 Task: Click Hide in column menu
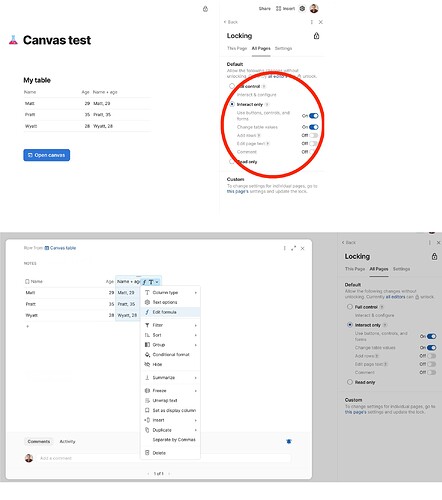click(171, 364)
